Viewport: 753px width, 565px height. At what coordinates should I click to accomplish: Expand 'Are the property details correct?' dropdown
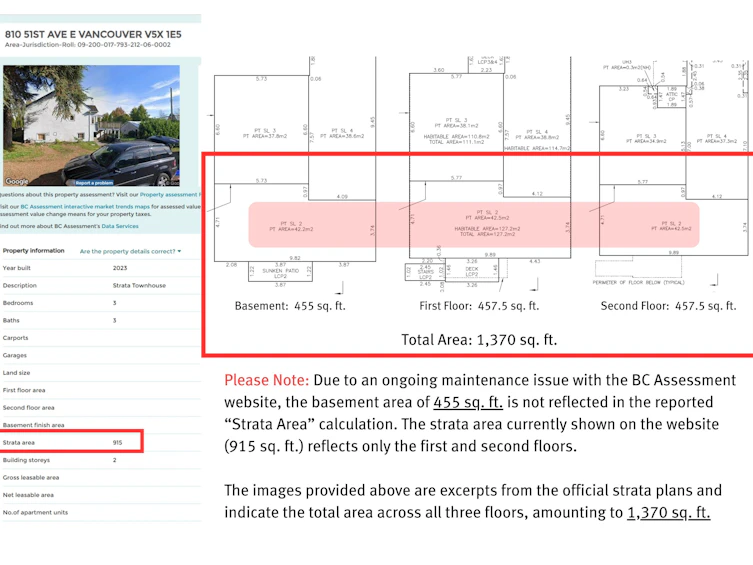(x=130, y=251)
